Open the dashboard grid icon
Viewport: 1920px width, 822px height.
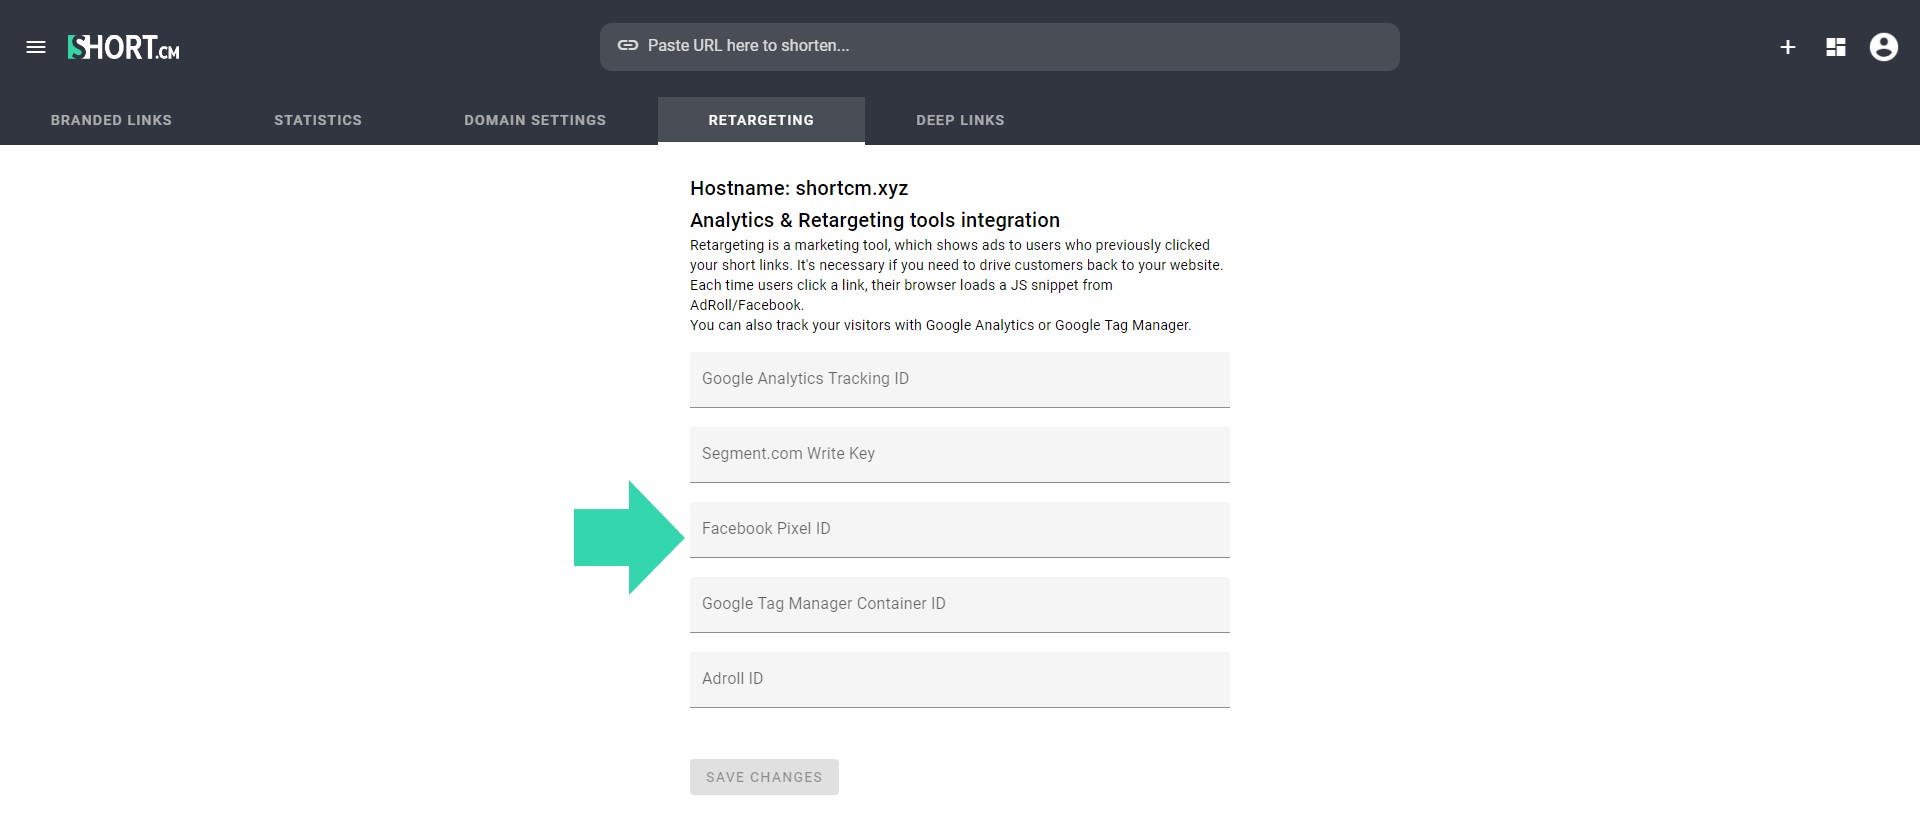pos(1835,47)
